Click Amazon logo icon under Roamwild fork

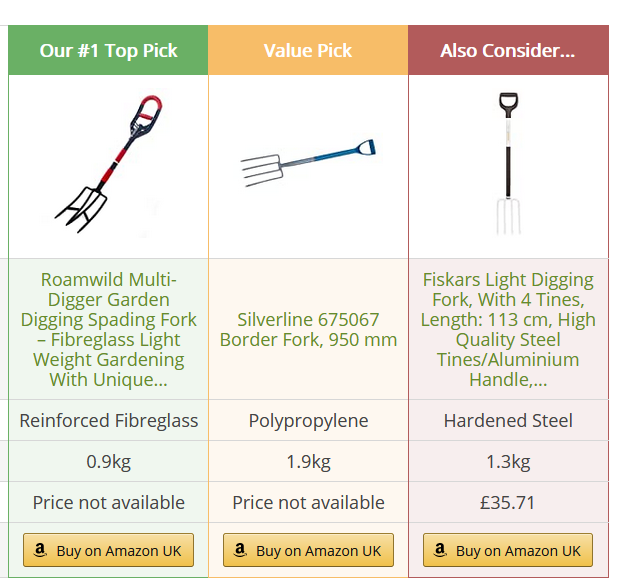tap(41, 550)
